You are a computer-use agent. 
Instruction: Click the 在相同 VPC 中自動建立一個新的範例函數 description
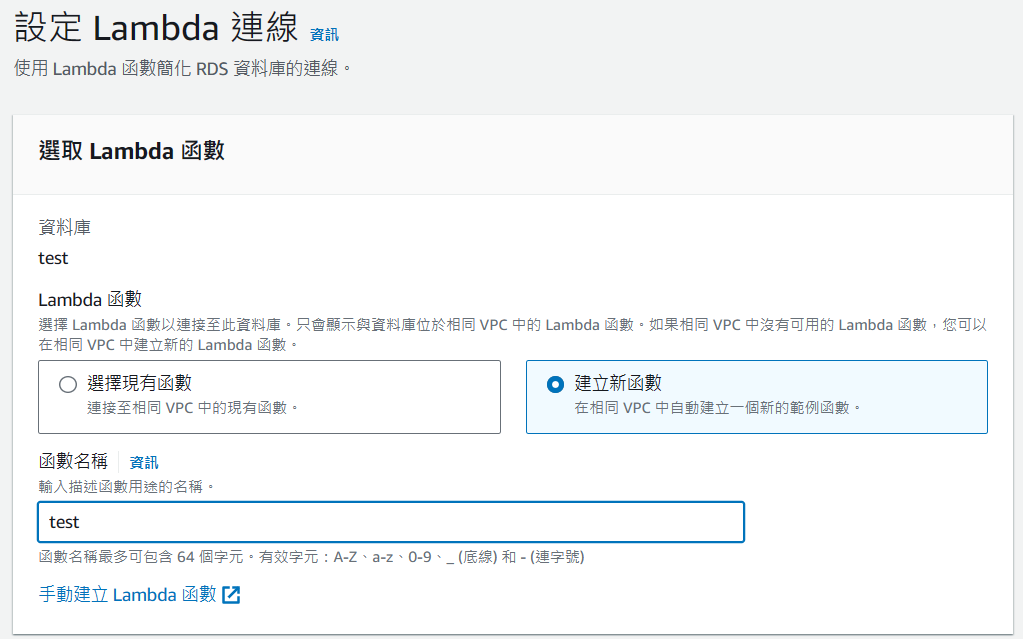pos(718,408)
